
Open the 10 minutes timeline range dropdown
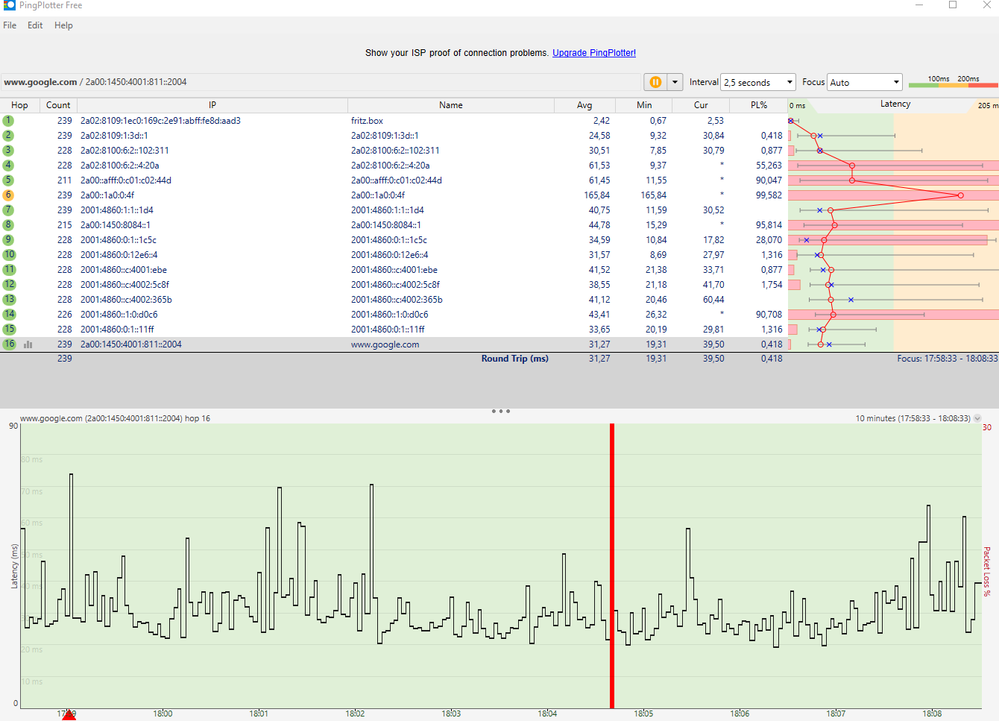[977, 418]
